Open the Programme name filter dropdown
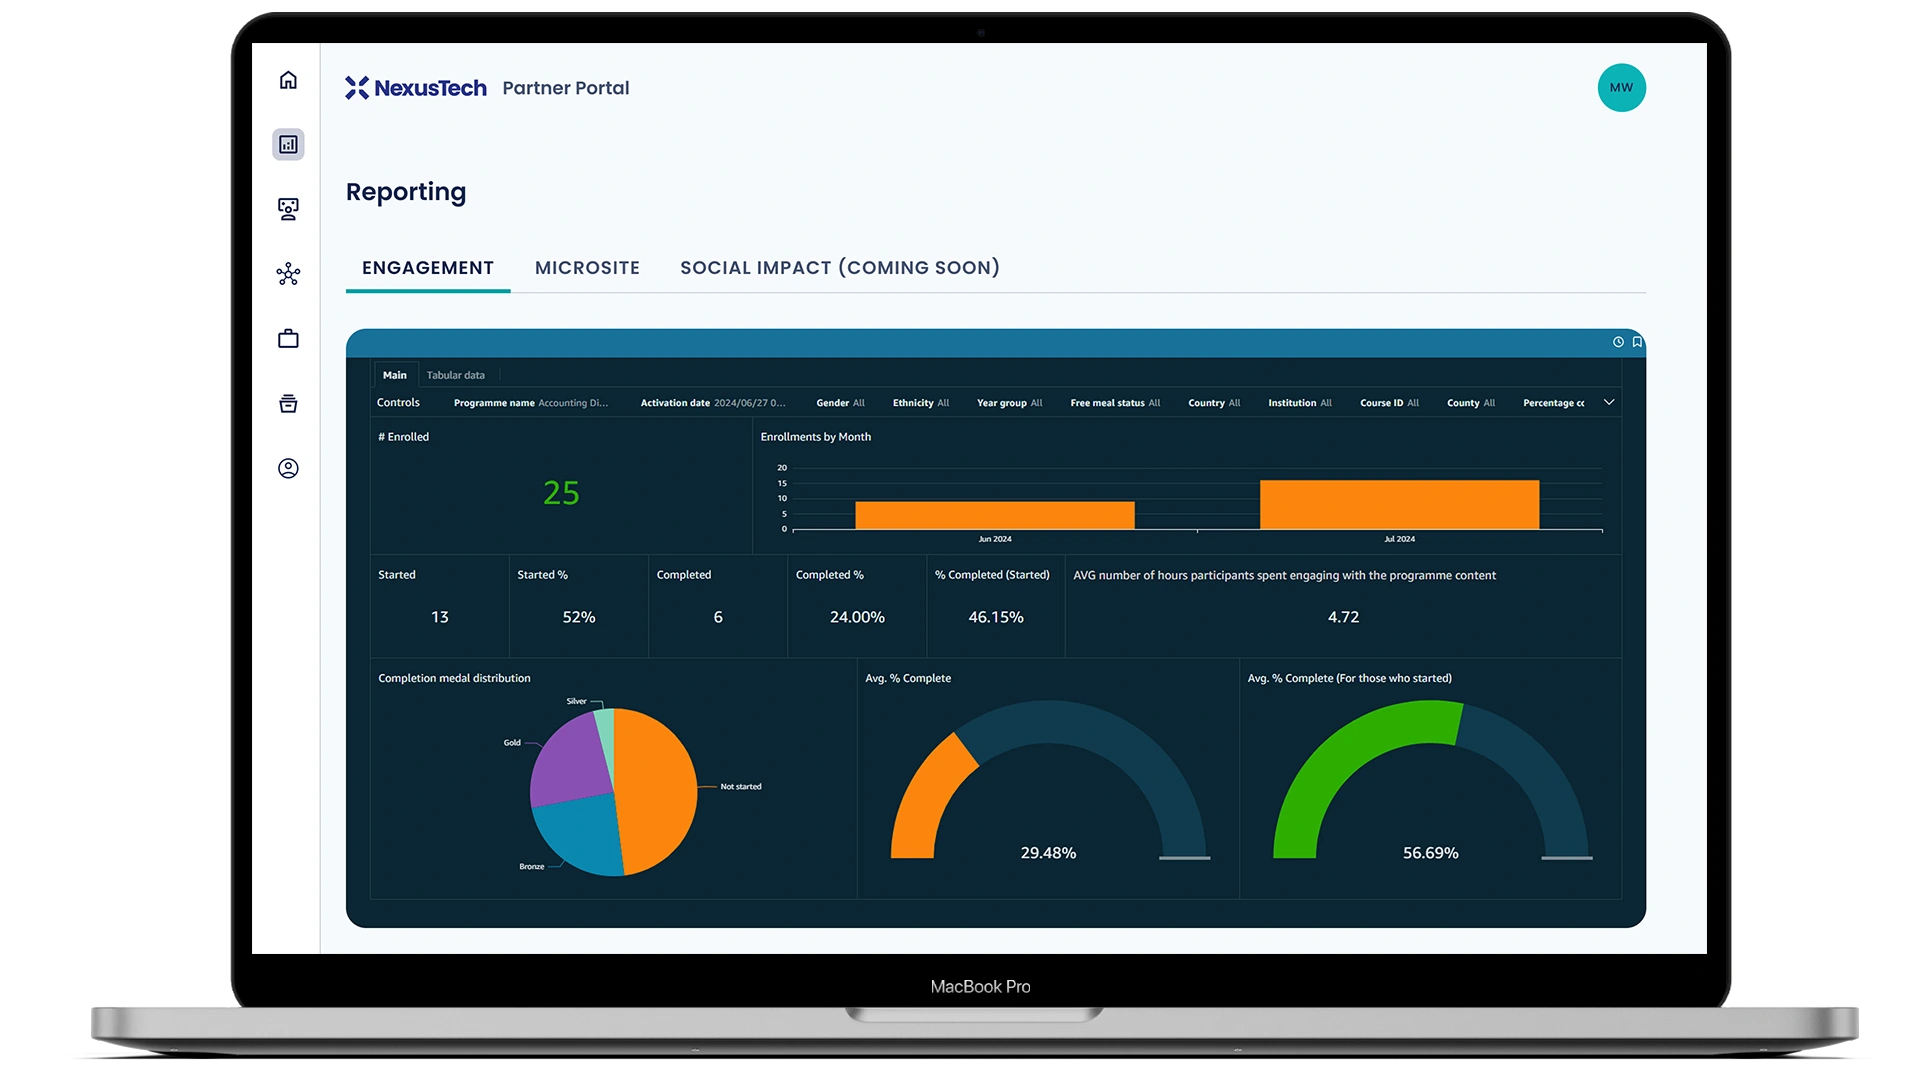Image resolution: width=1920 pixels, height=1080 pixels. coord(530,403)
